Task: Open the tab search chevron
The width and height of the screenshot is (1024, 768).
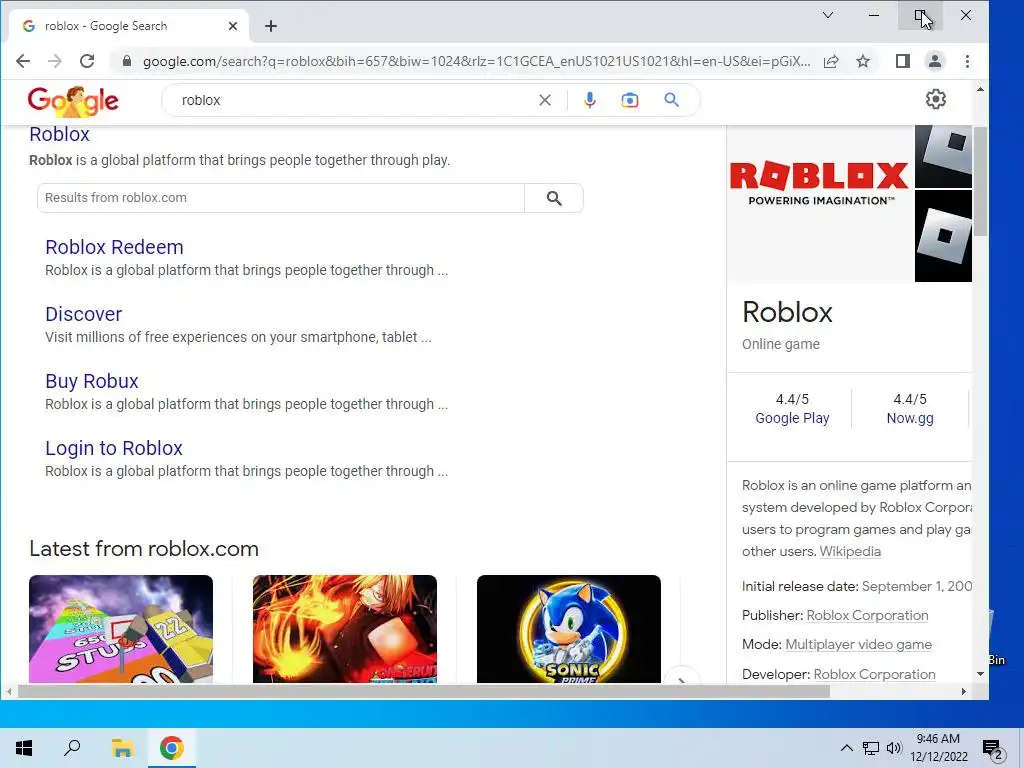Action: [827, 15]
